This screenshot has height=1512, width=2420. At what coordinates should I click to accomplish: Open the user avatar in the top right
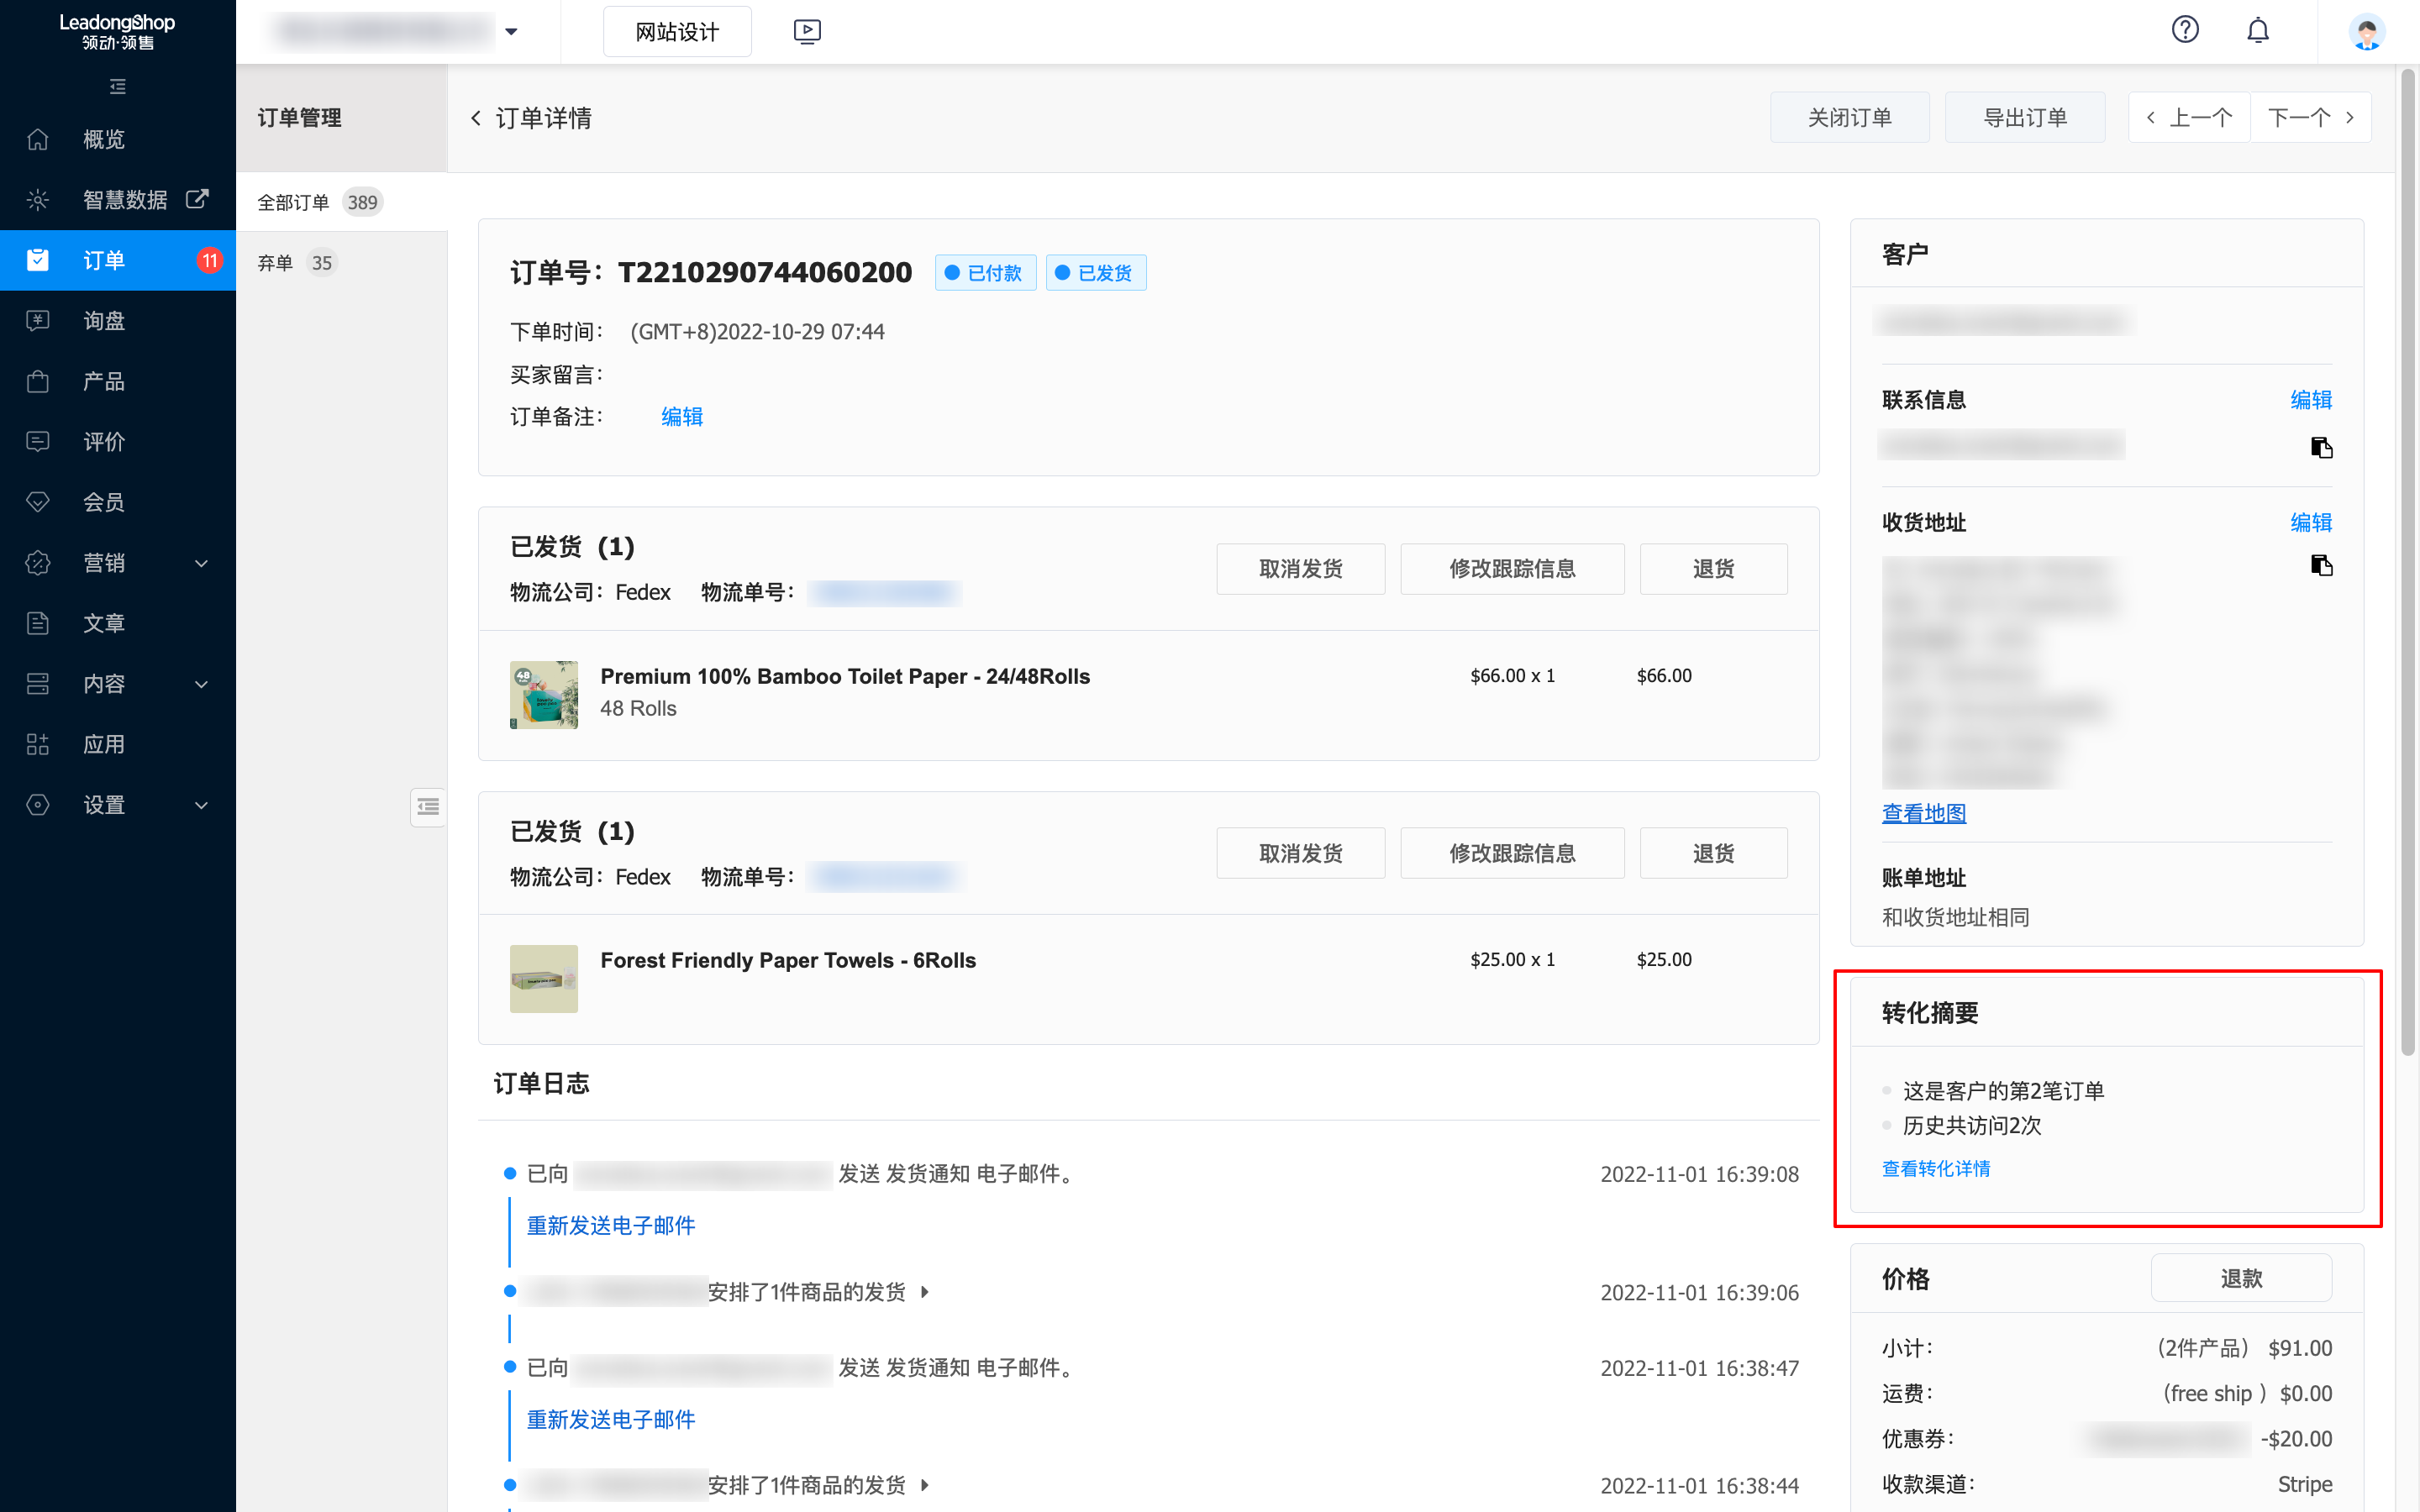pyautogui.click(x=2366, y=32)
